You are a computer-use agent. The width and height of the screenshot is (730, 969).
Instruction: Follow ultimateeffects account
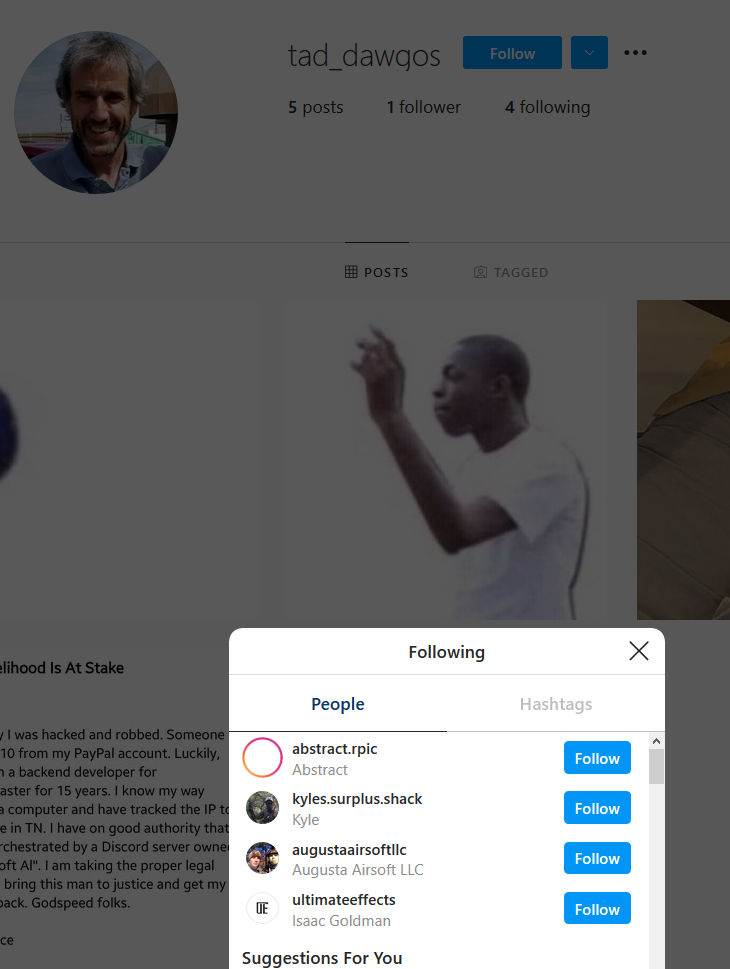tap(597, 908)
